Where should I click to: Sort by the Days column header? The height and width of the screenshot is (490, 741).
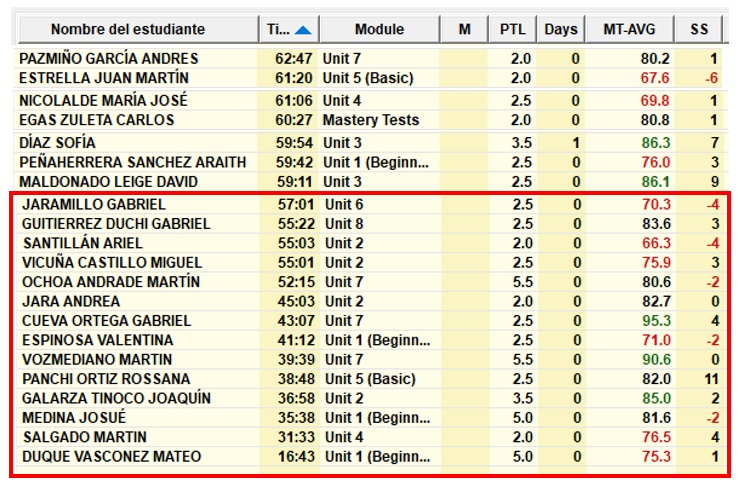[x=560, y=29]
